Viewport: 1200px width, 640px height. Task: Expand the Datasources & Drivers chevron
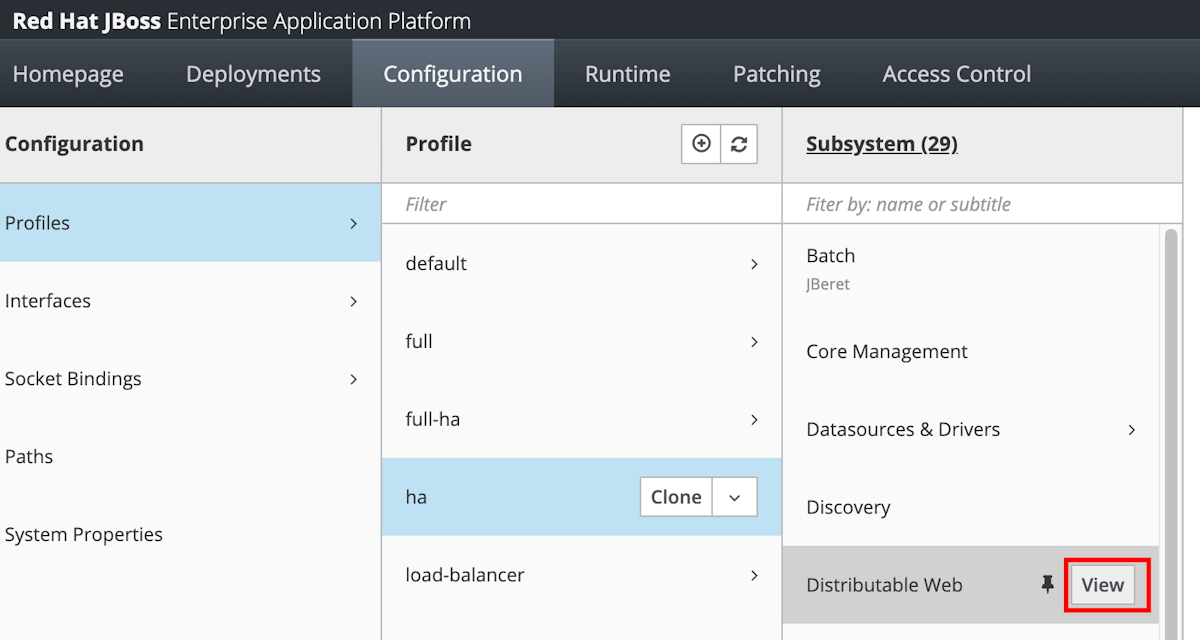pos(1132,430)
